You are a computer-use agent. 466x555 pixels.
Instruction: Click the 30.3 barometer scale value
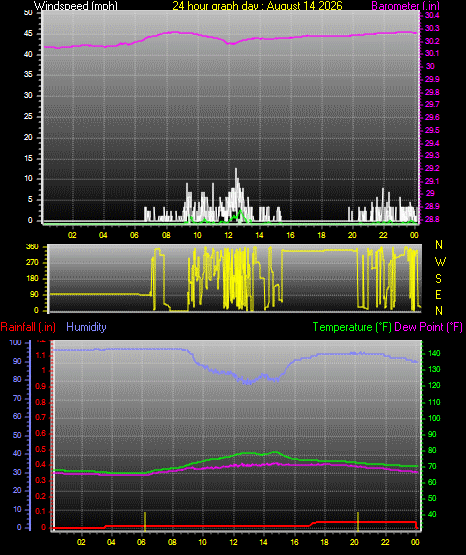point(432,28)
